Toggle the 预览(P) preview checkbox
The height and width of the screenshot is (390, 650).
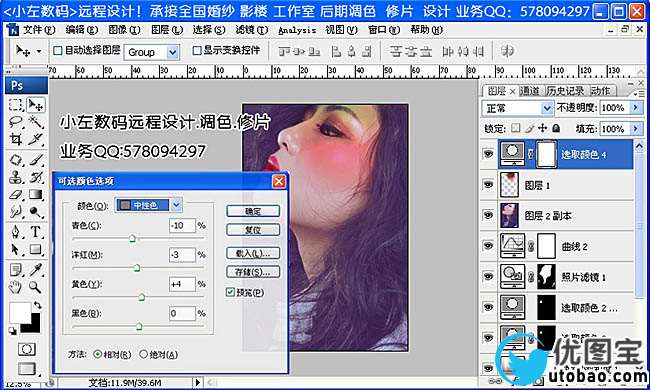[x=230, y=292]
